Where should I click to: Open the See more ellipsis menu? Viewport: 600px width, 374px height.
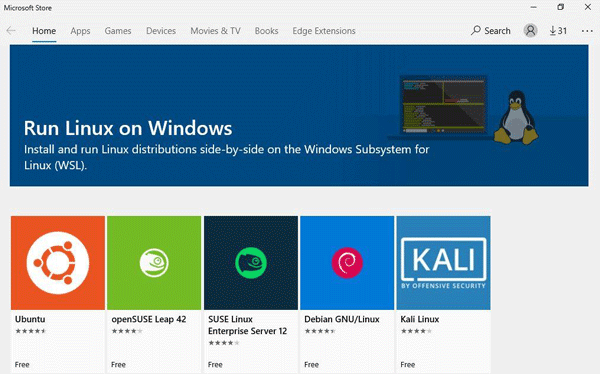(x=587, y=31)
